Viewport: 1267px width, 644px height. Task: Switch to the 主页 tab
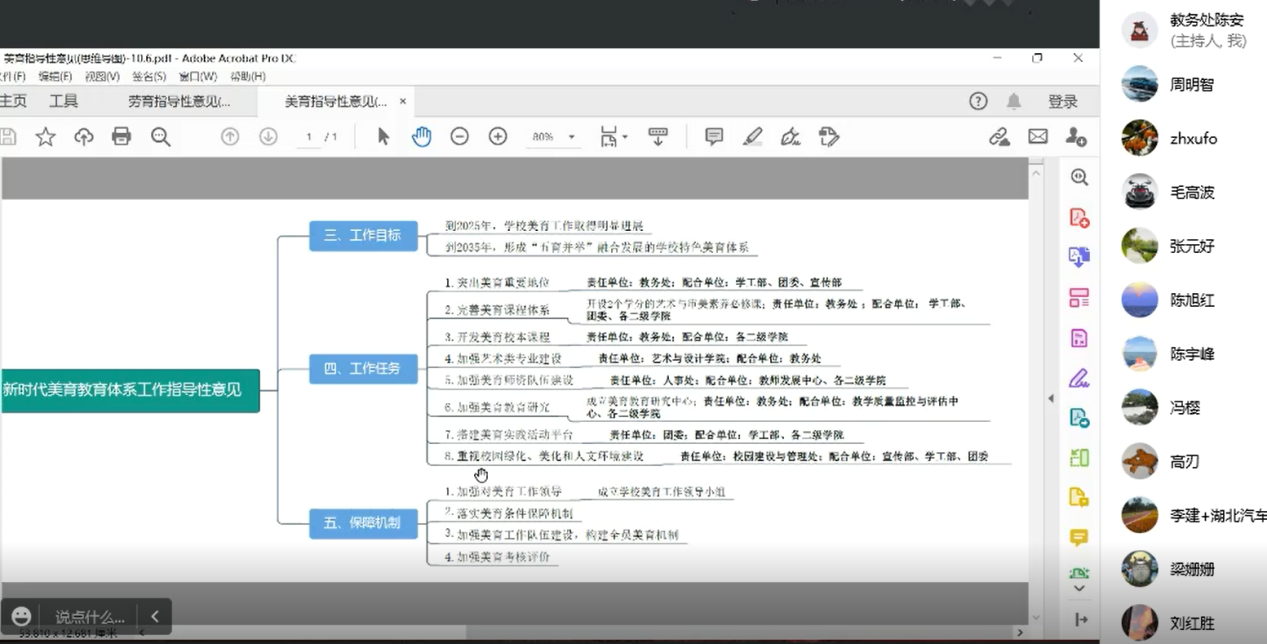click(14, 101)
